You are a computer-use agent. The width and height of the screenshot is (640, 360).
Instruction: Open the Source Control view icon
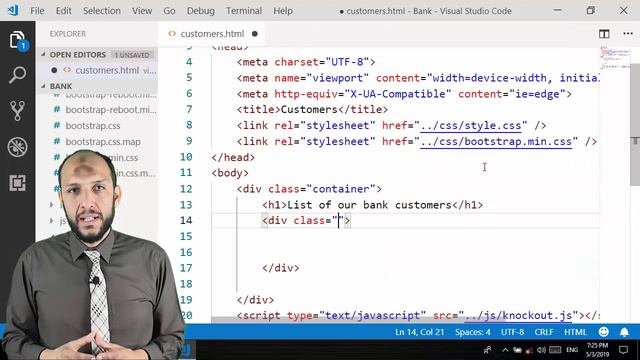tap(18, 111)
